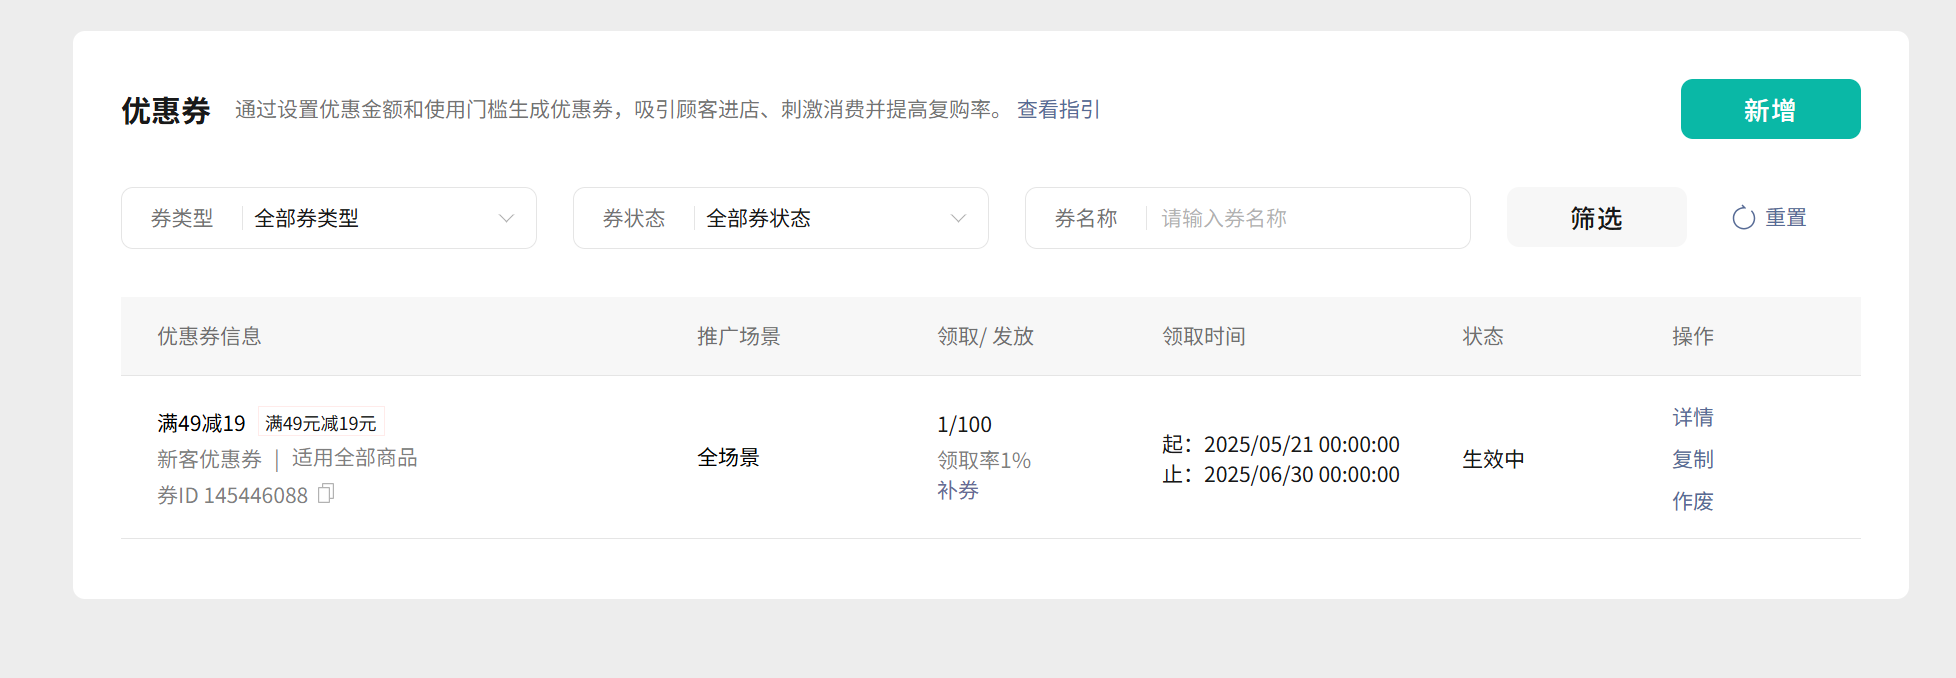Click the 领取/ 发放 column header
This screenshot has height=678, width=1956.
point(986,336)
